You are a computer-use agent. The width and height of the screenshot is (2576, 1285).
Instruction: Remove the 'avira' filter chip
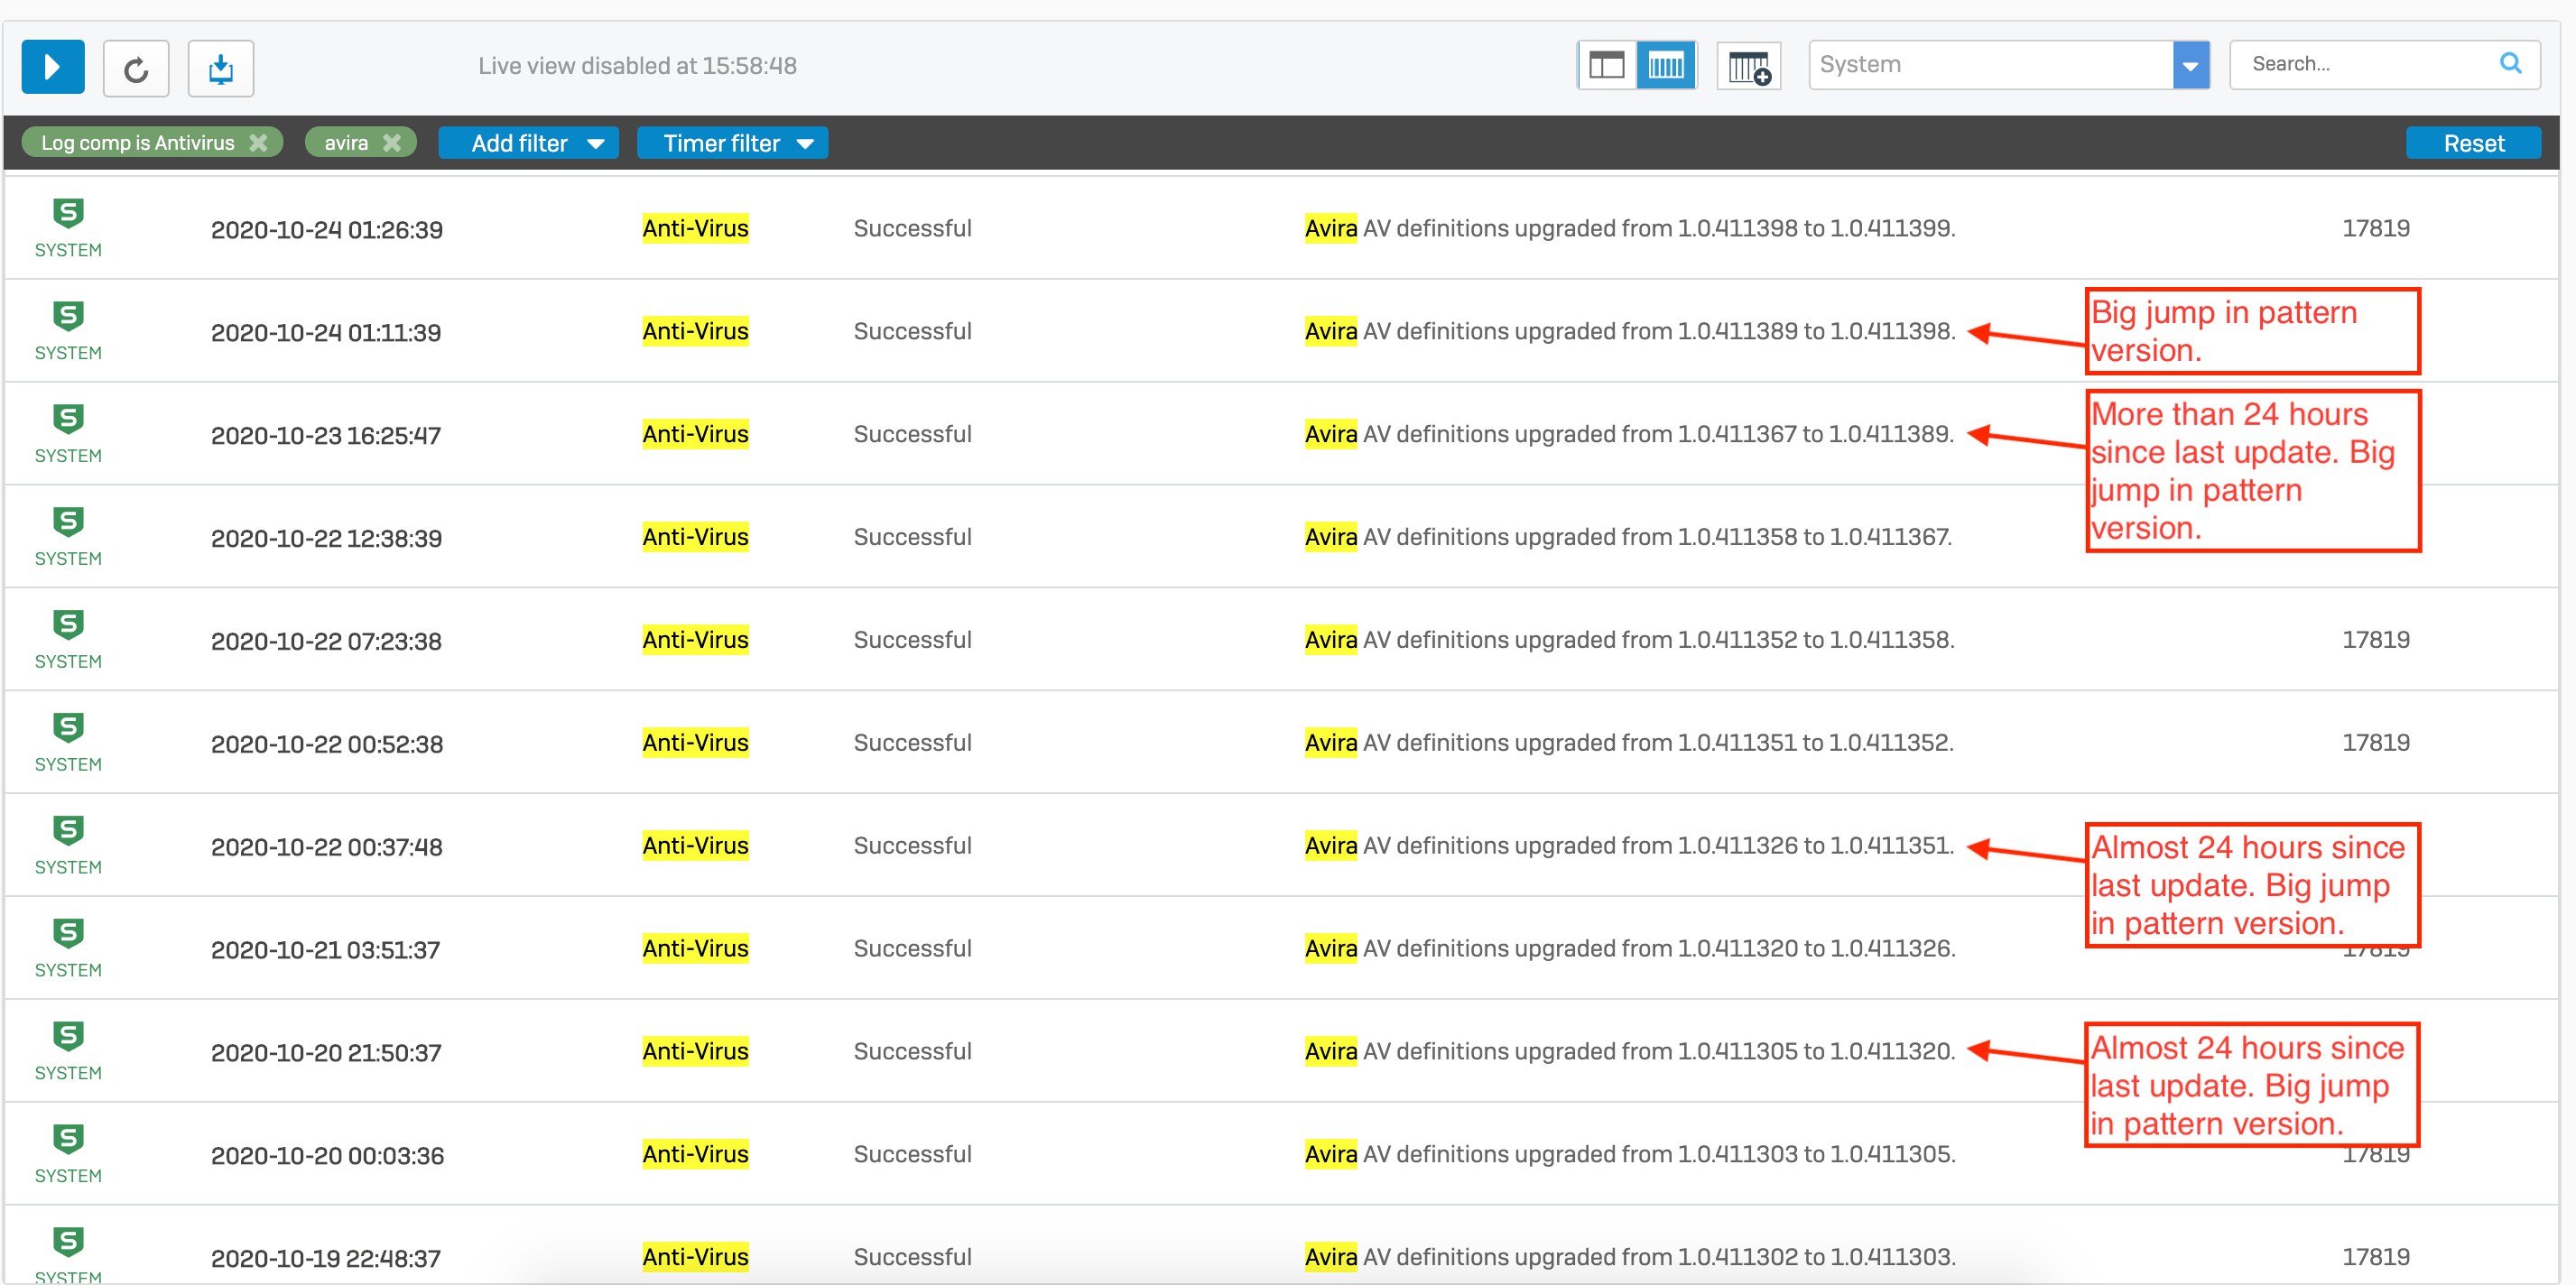pos(392,143)
